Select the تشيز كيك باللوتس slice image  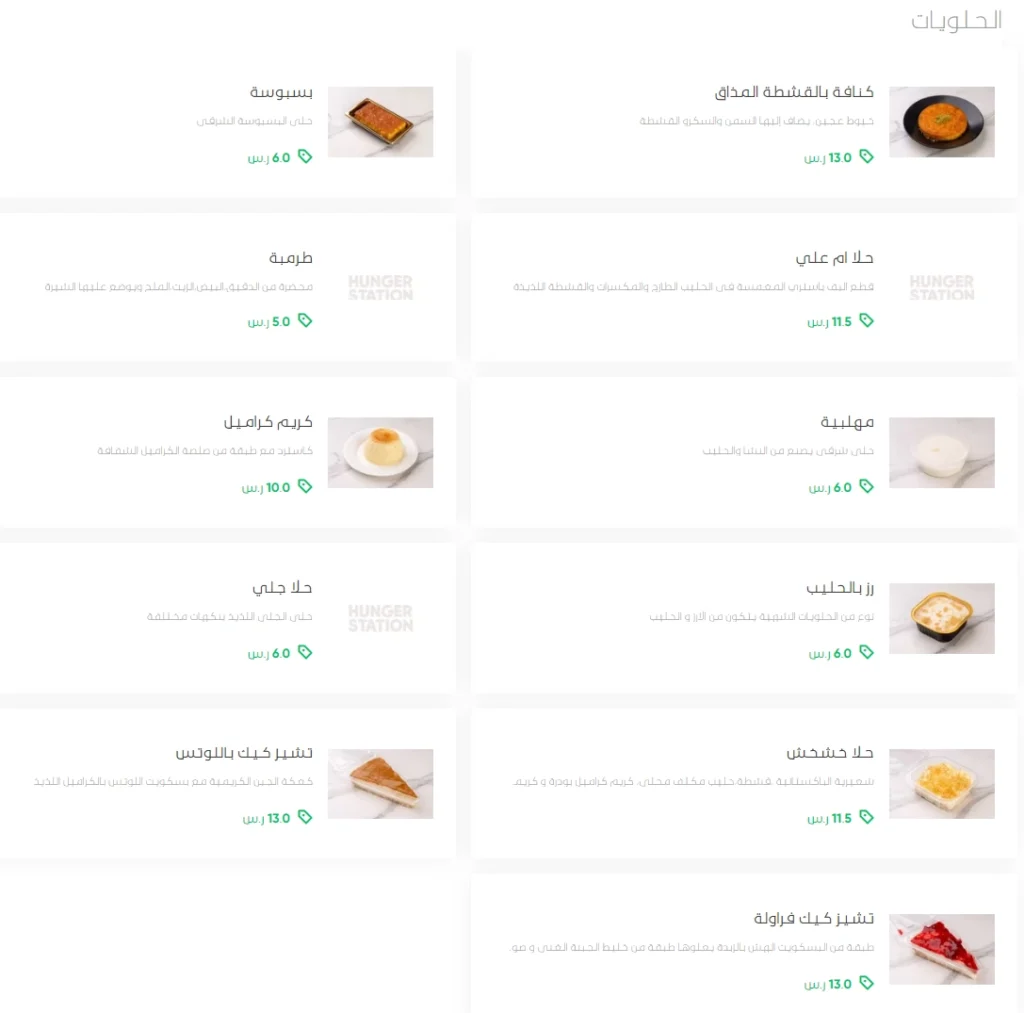(x=380, y=784)
